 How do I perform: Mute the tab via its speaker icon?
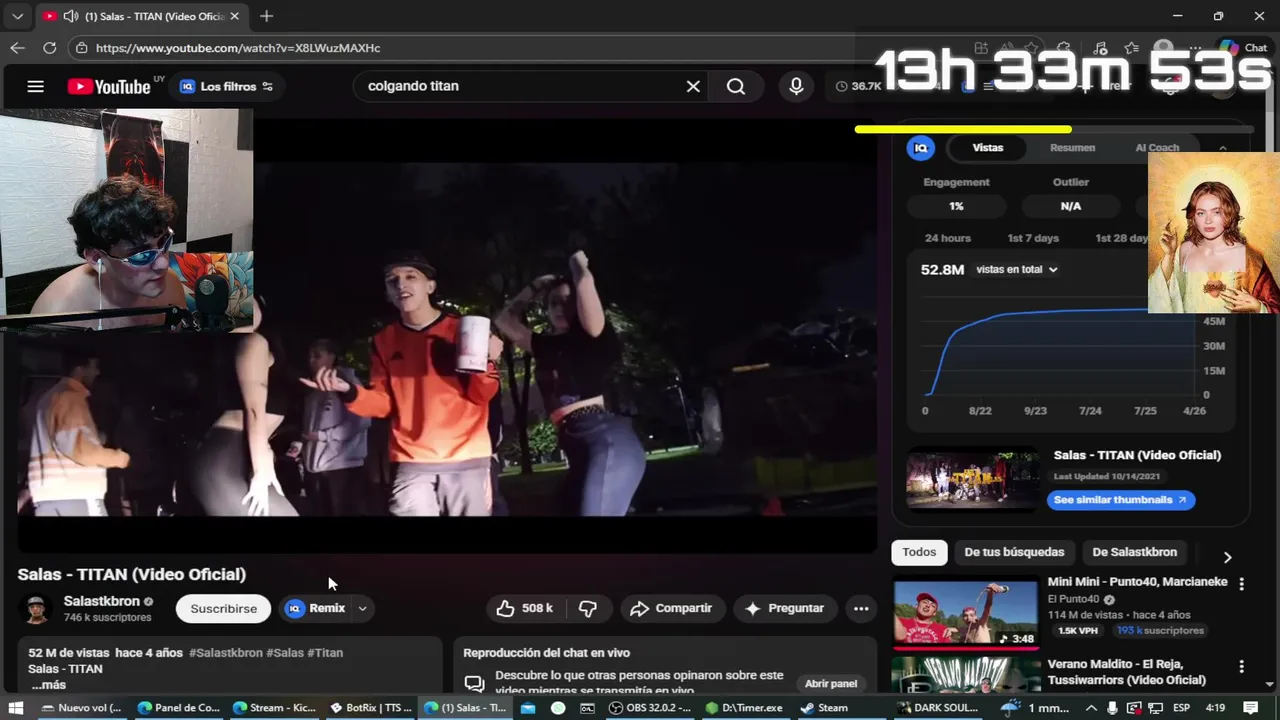[x=70, y=16]
